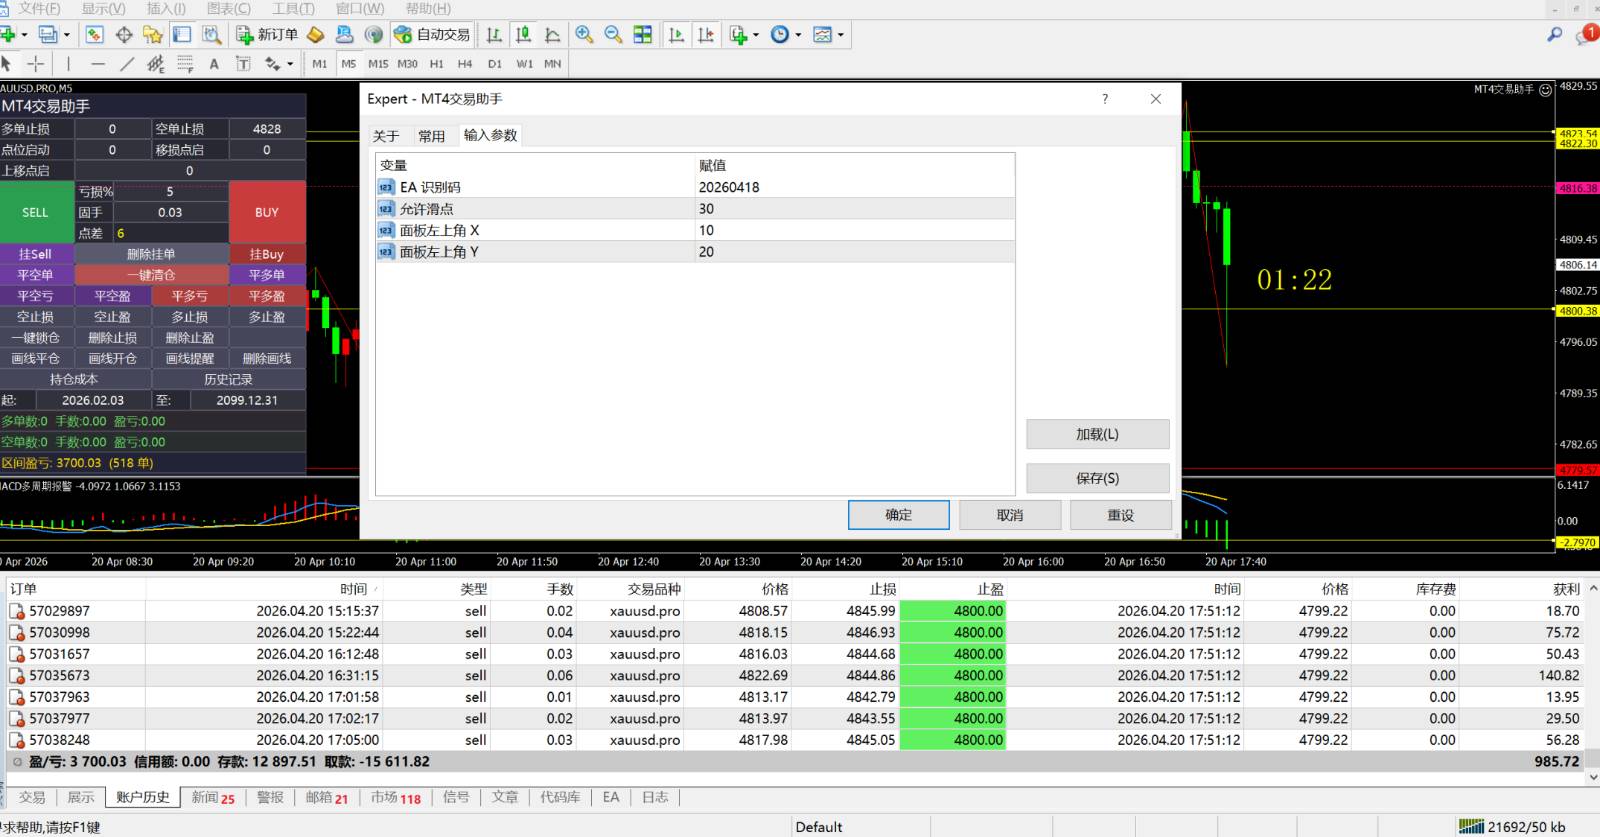Click the 确定 button in Expert dialog
The image size is (1600, 837).
point(898,515)
